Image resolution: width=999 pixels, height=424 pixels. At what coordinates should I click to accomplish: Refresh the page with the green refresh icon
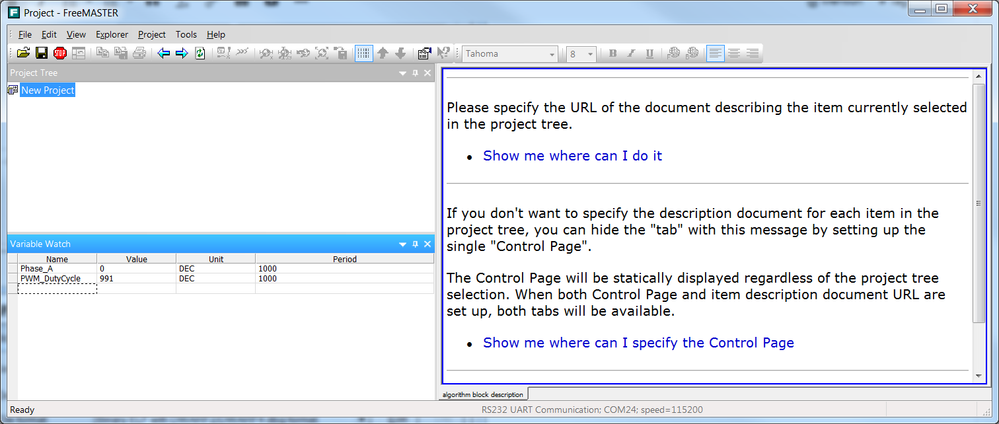199,54
